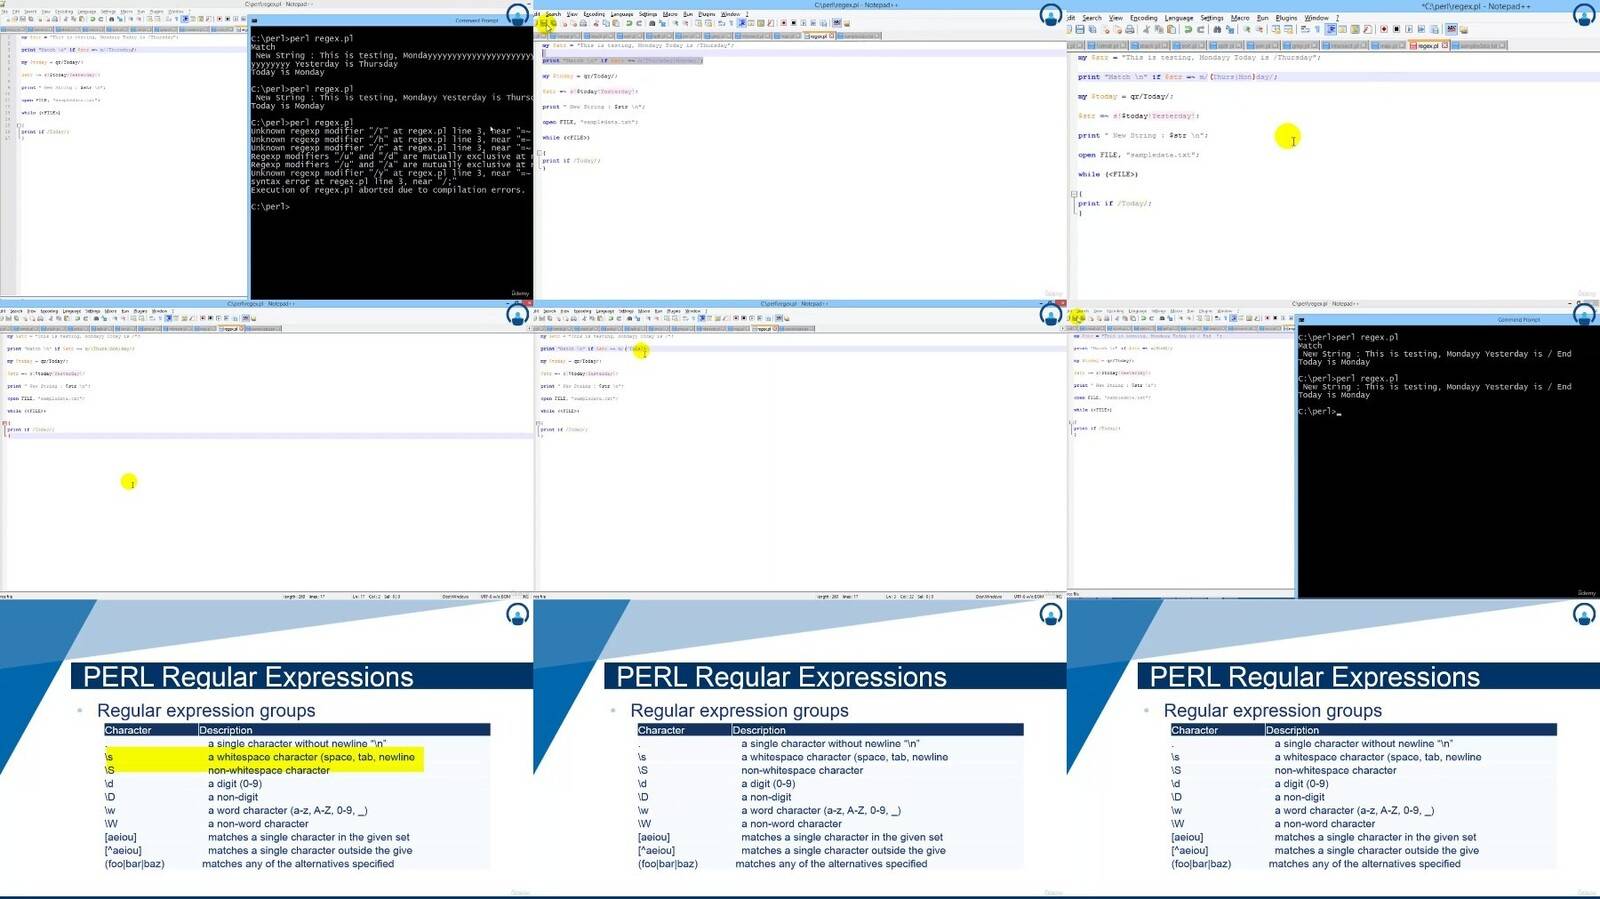Image resolution: width=1600 pixels, height=899 pixels.
Task: Open View menu in *regex.pl Notepad++ window
Action: click(1116, 18)
